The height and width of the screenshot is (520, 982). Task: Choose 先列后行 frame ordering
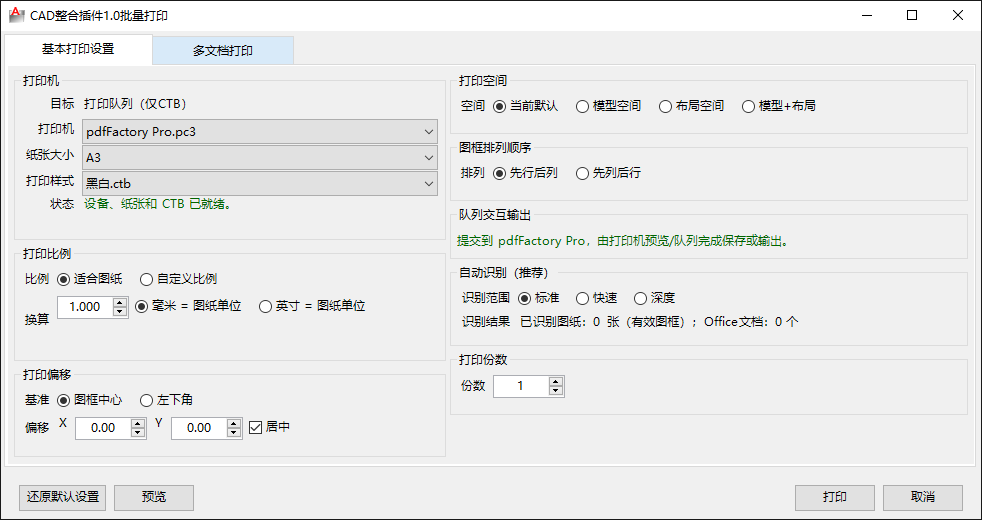pos(608,174)
